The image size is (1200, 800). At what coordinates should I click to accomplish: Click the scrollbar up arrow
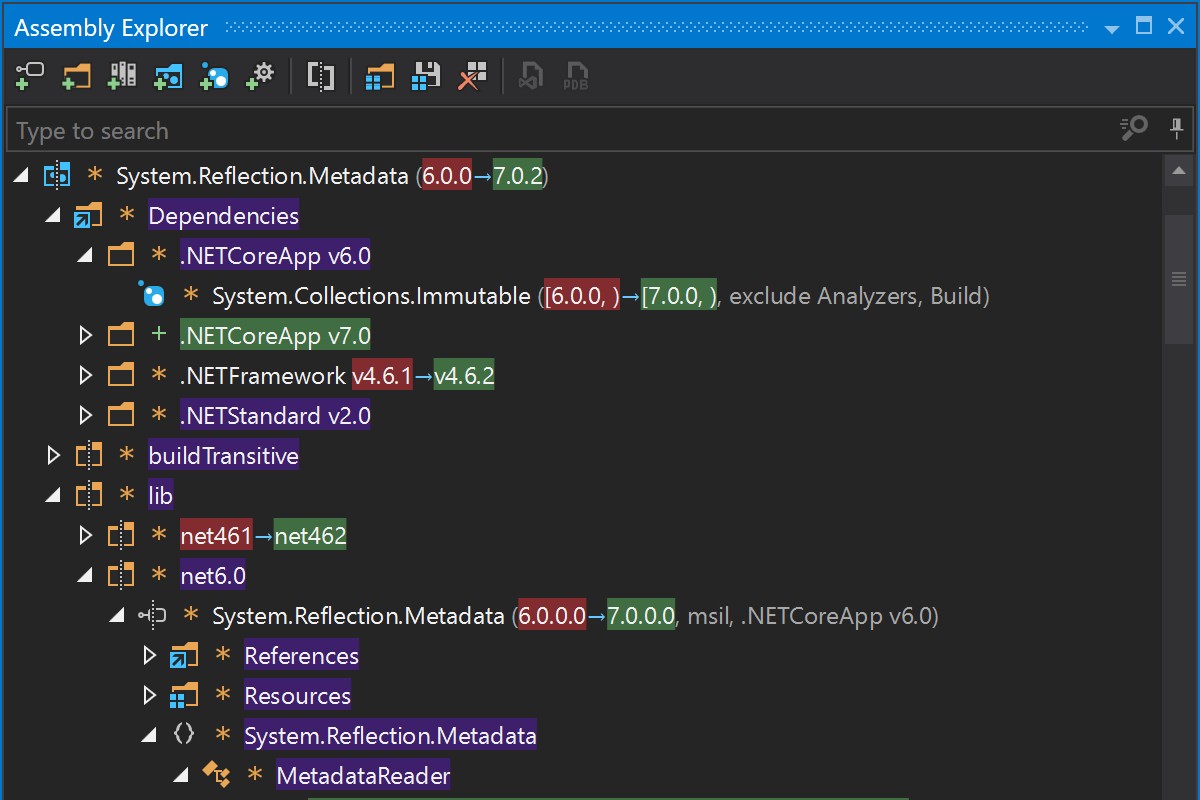pos(1179,172)
